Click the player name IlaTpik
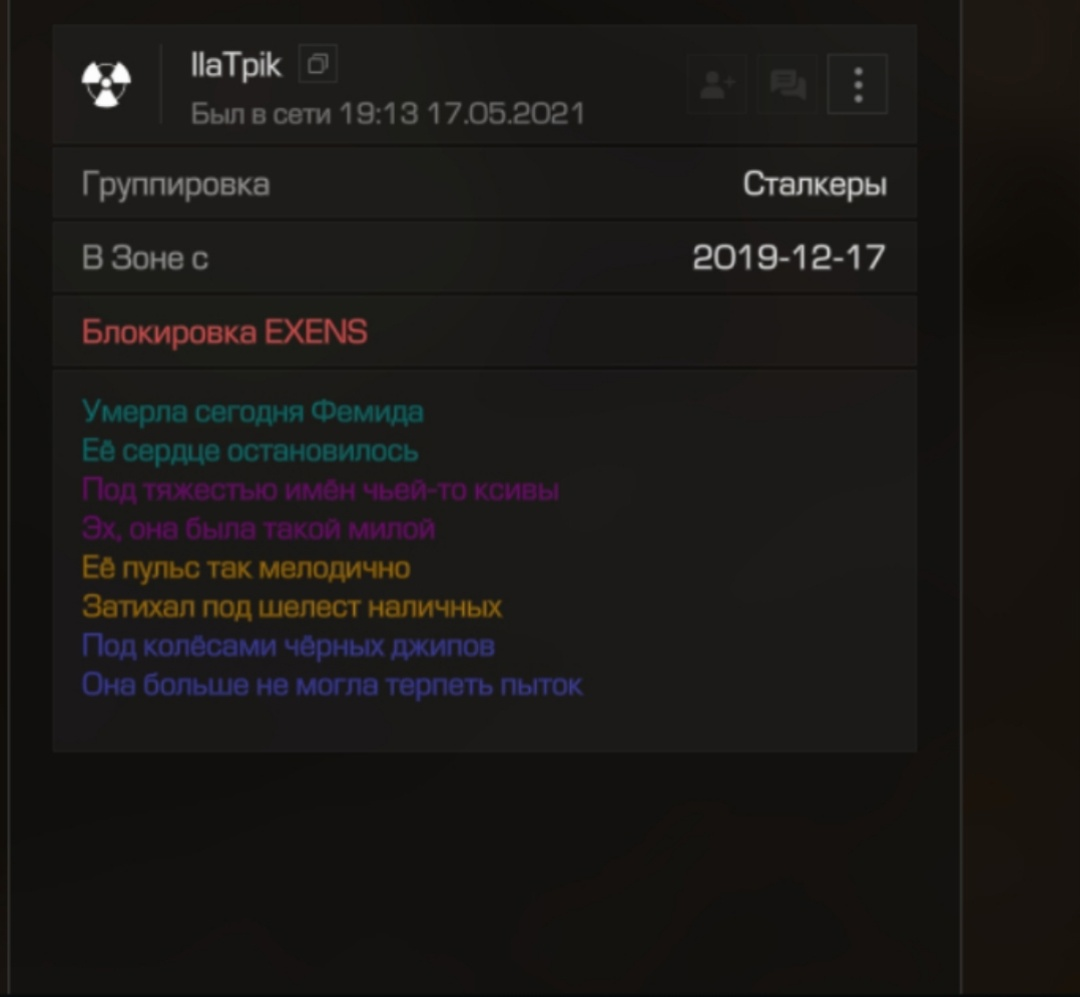Viewport: 1080px width, 997px height. (236, 65)
